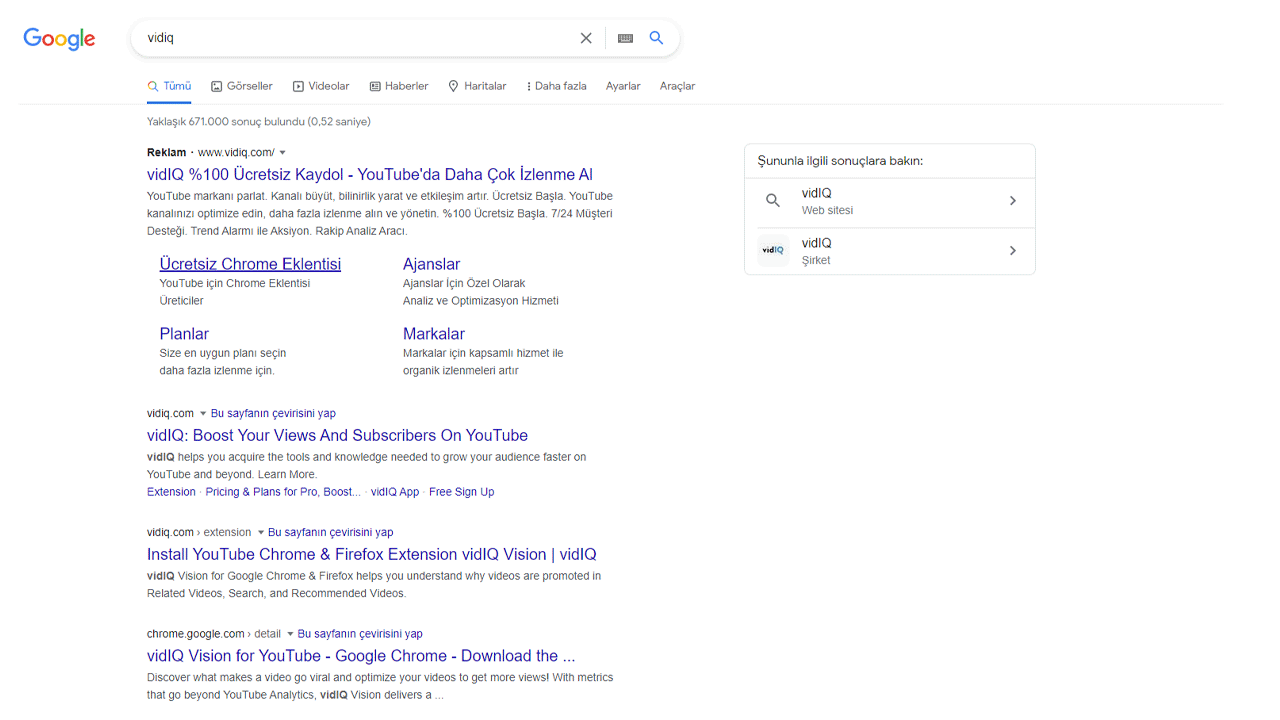Click the 'Şununla ilgili sonuçlara bakın:' heading
This screenshot has height=720, width=1280.
point(840,161)
